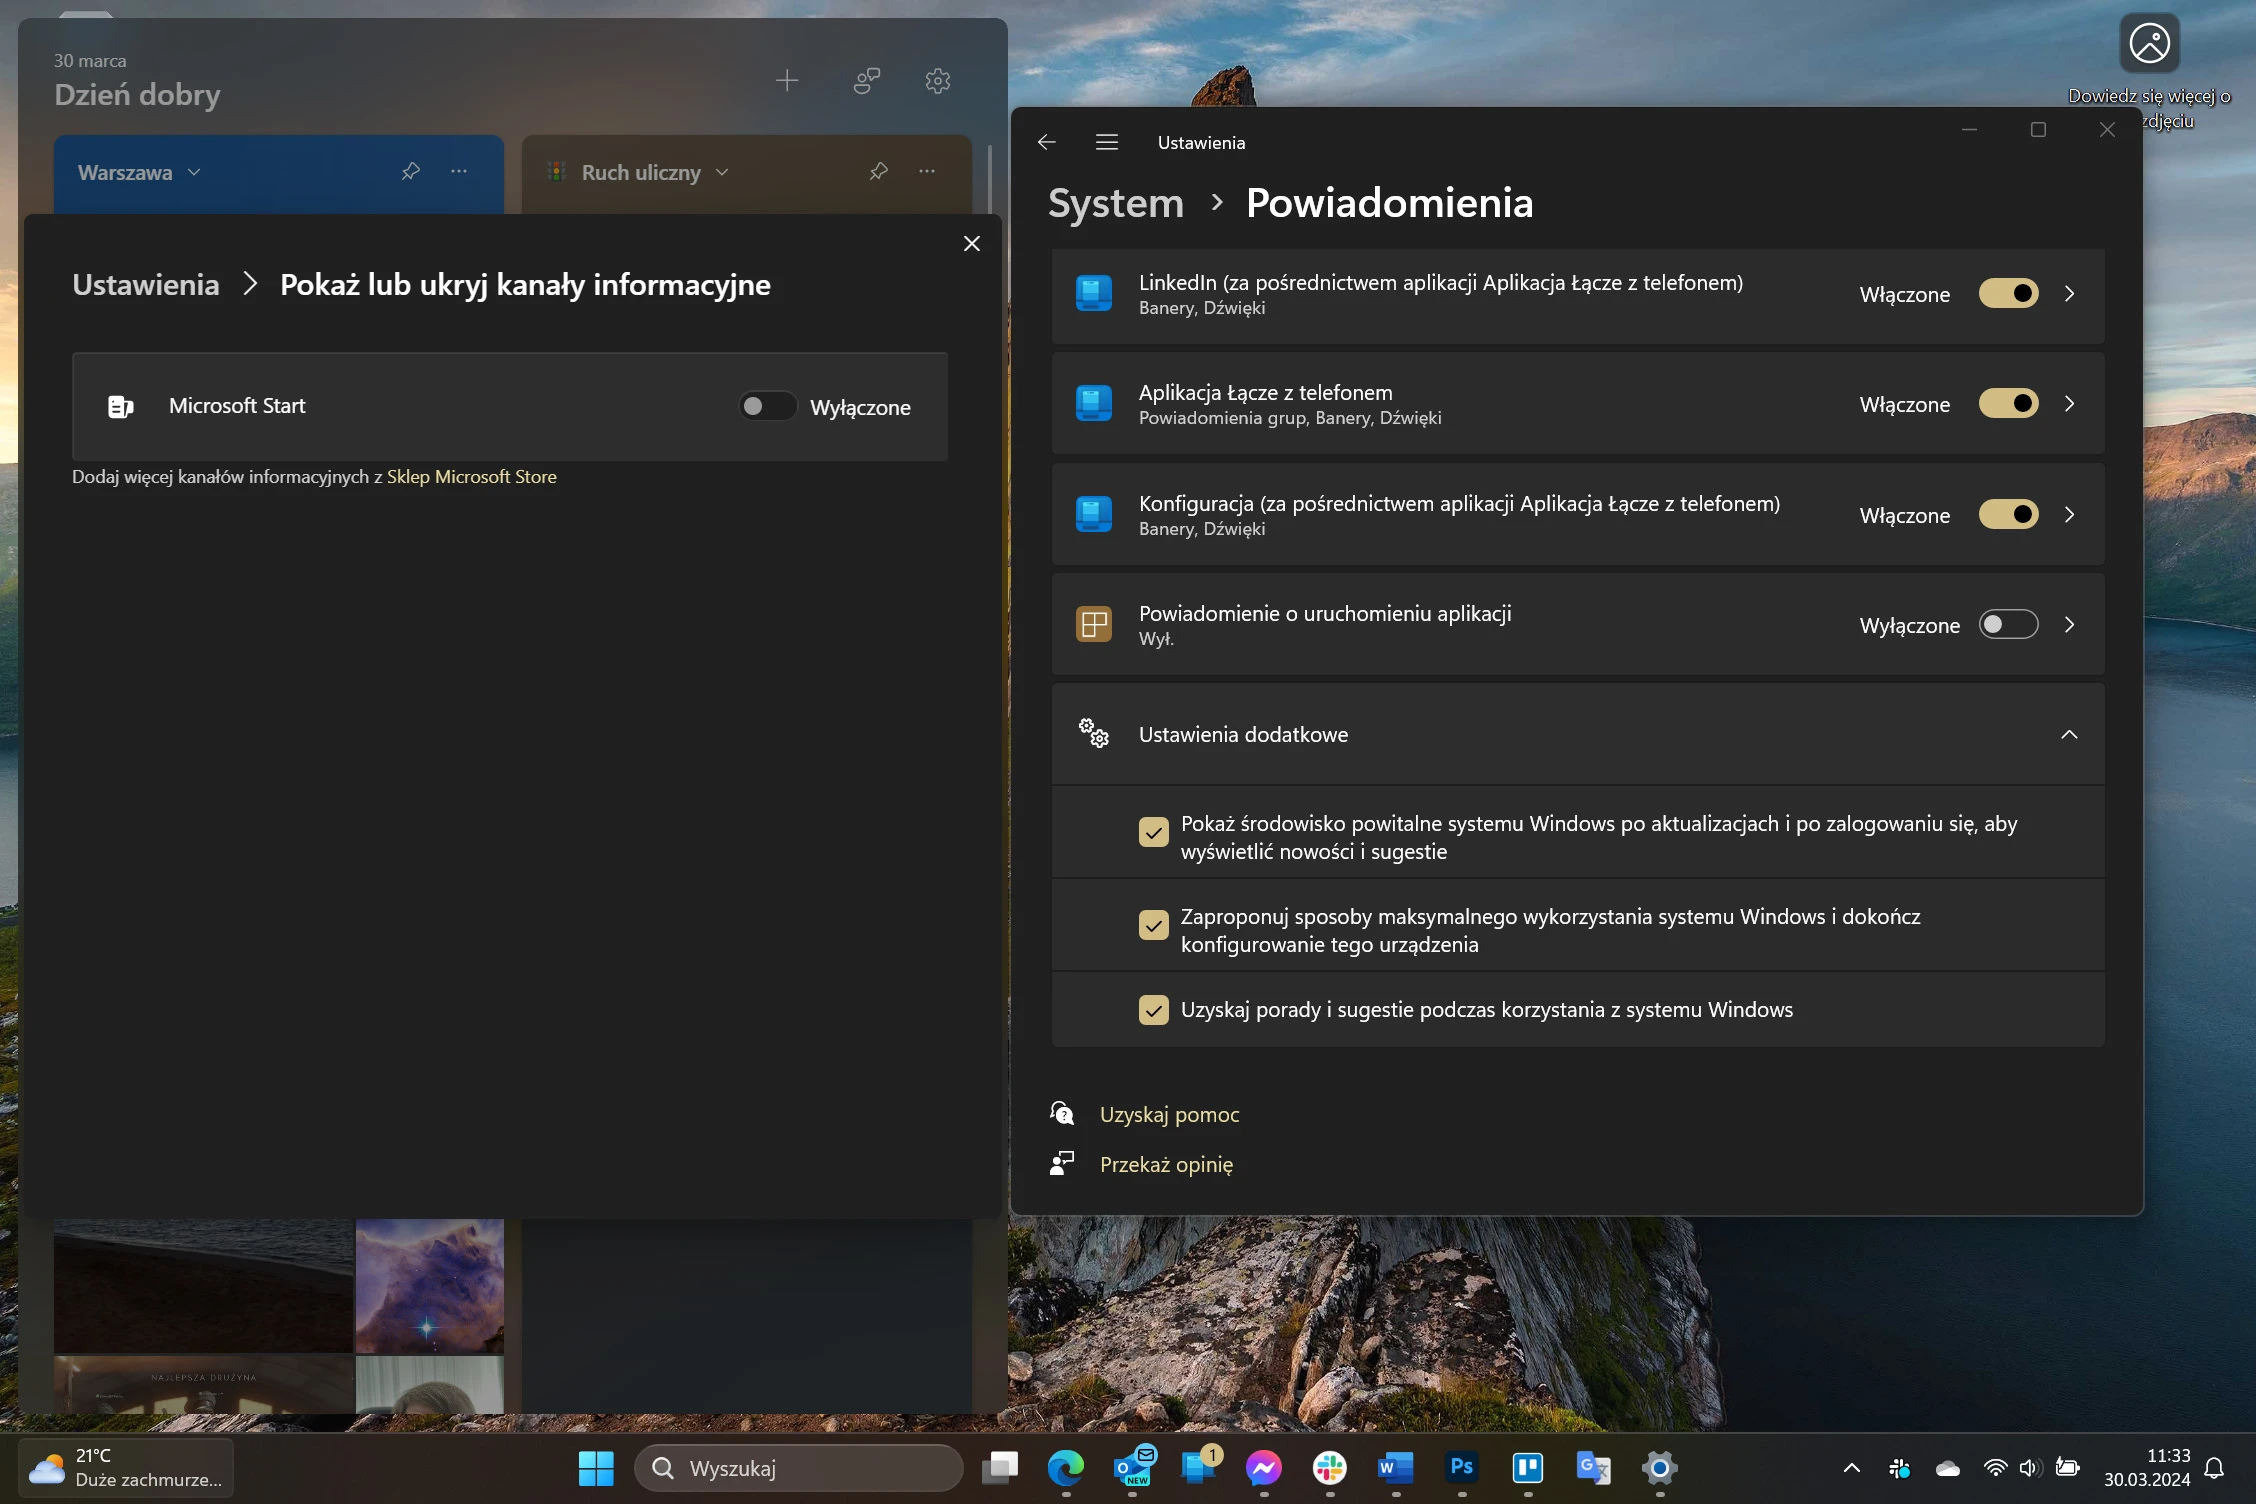Click the desktop photo info icon

click(2149, 44)
